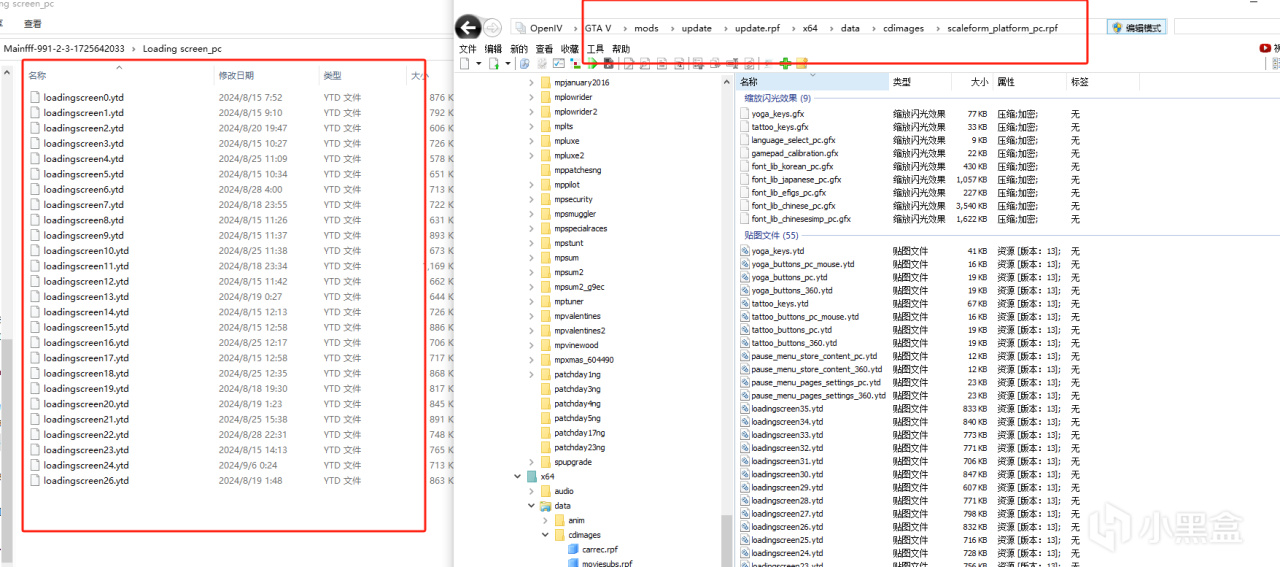Open the 查看 menu in OpenIV
Screen dimensions: 1280x567
click(544, 49)
